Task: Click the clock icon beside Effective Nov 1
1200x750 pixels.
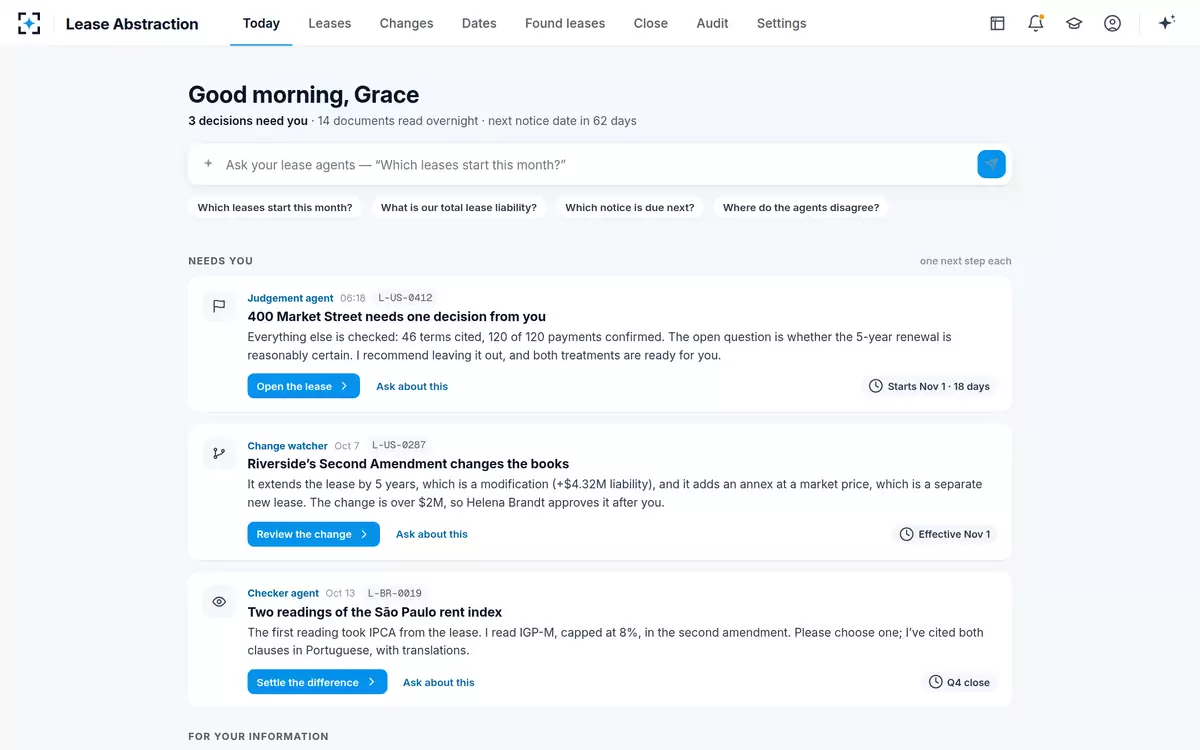Action: click(907, 534)
